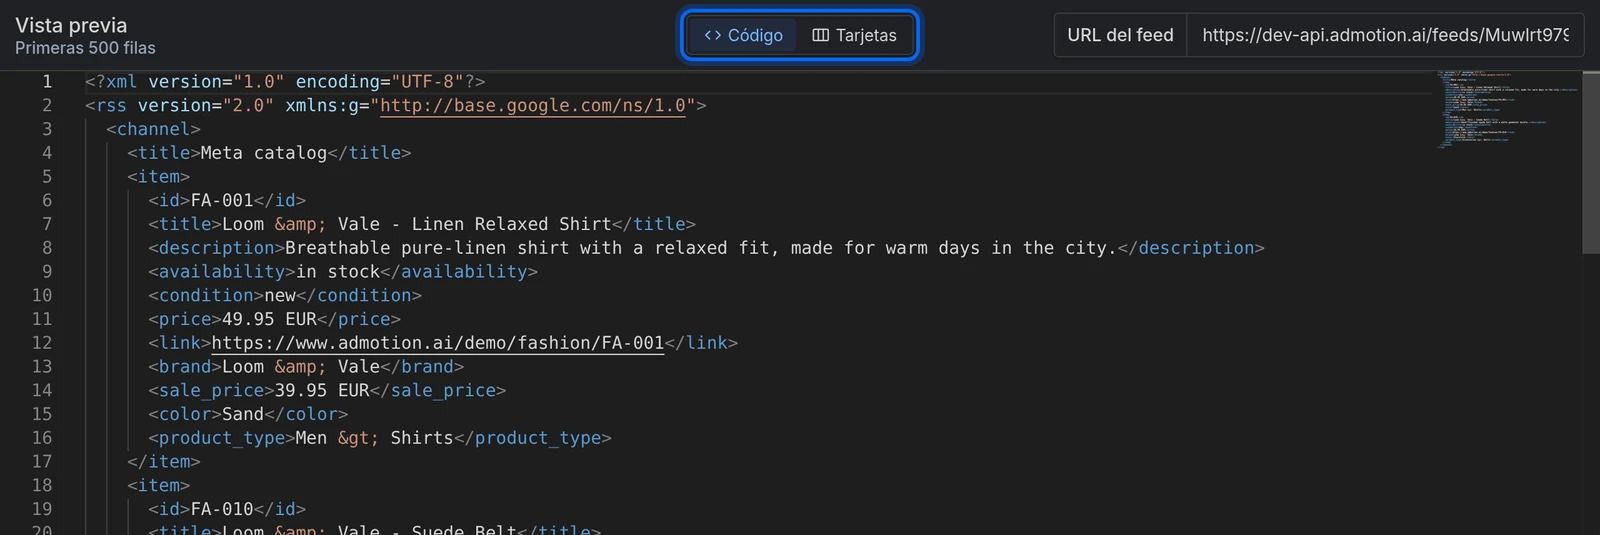This screenshot has width=1600, height=535.
Task: Click the code minimap overview
Action: tap(1508, 110)
